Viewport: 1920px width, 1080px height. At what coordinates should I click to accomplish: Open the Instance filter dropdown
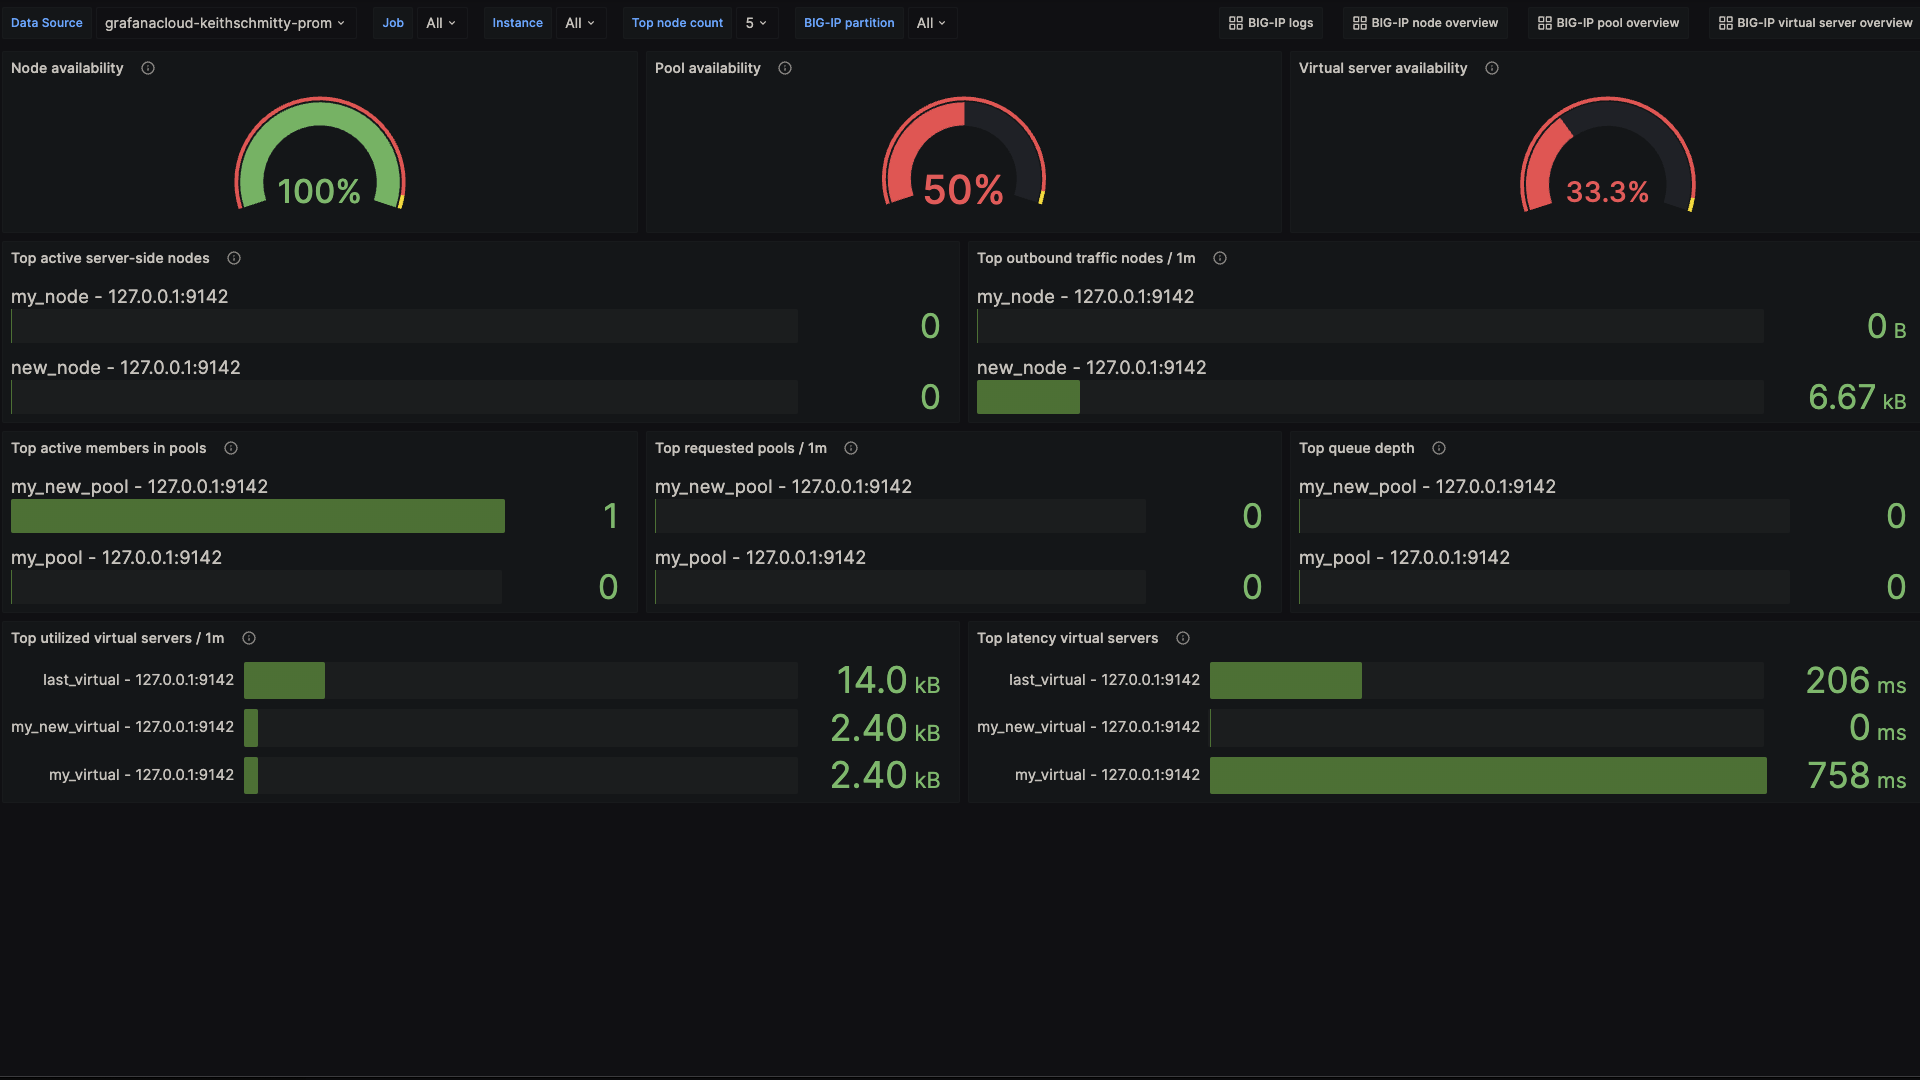[580, 22]
